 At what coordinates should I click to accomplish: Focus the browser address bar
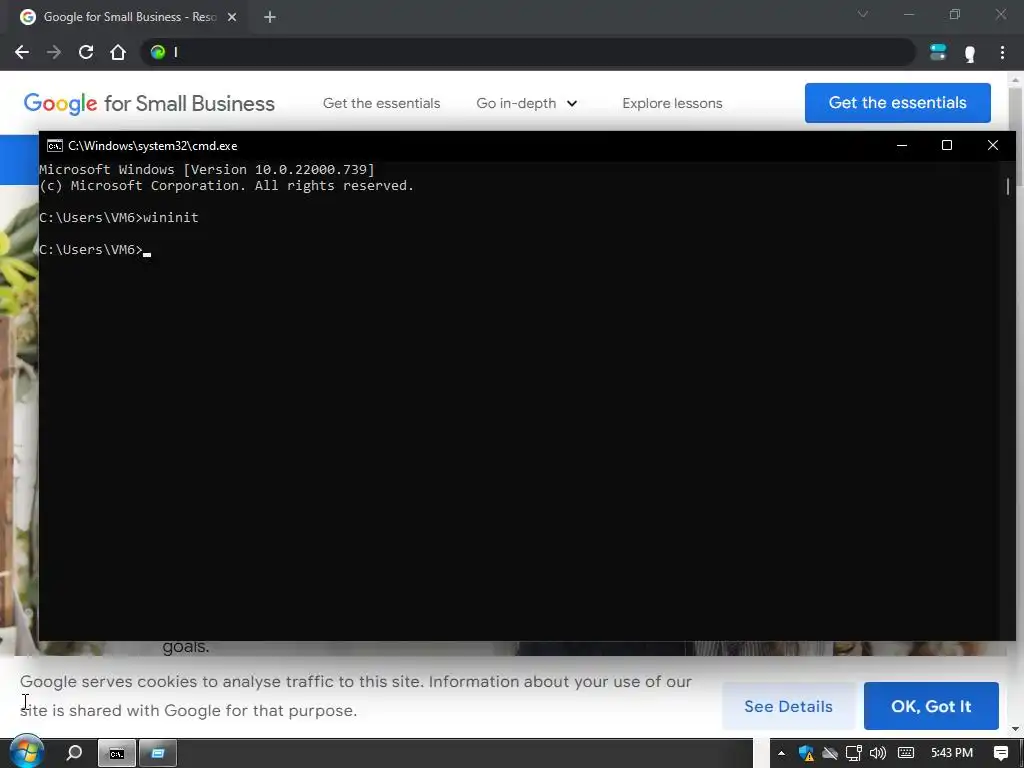(x=528, y=52)
